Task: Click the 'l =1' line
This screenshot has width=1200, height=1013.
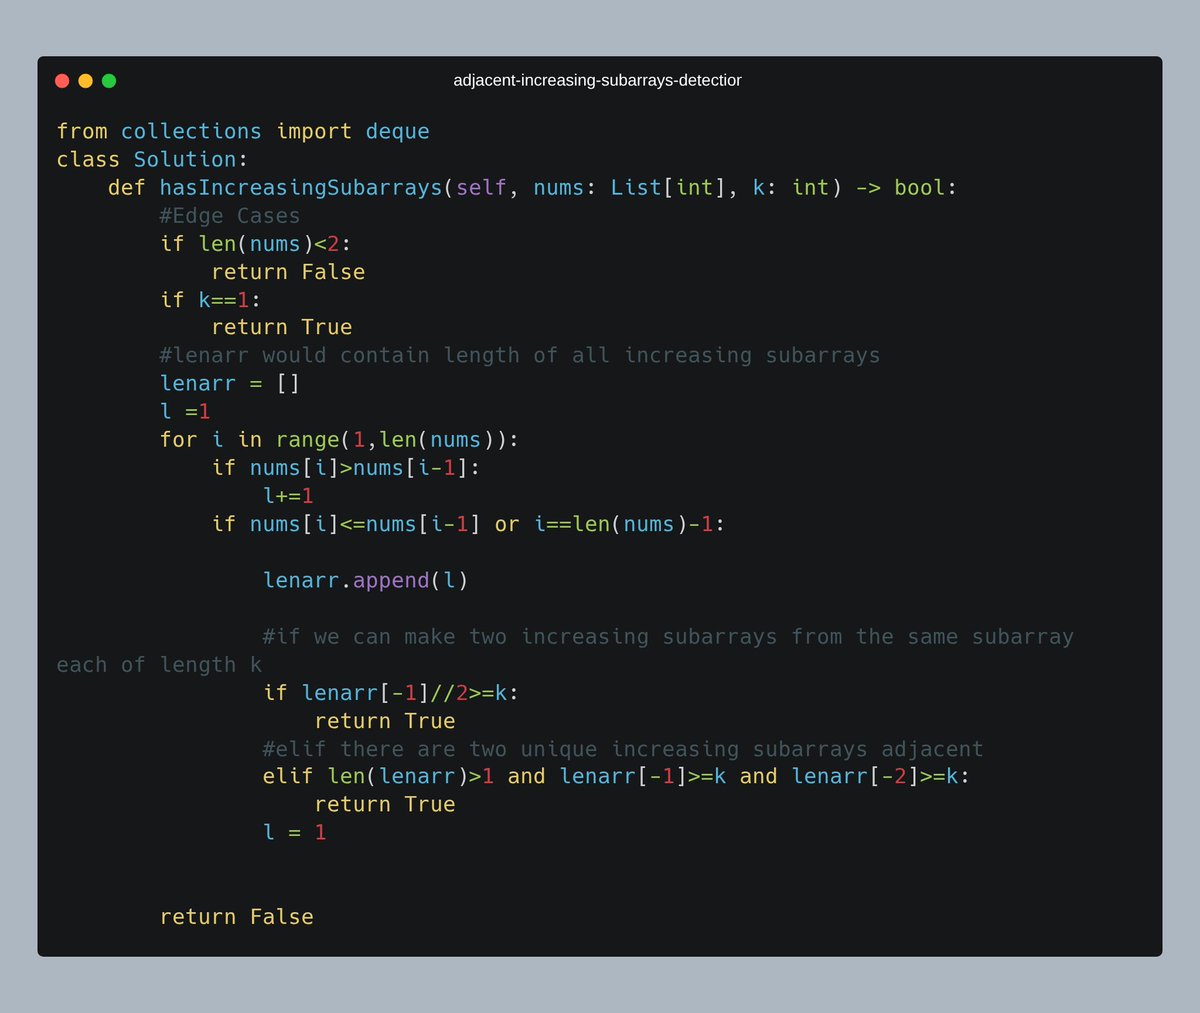Action: pyautogui.click(x=185, y=411)
